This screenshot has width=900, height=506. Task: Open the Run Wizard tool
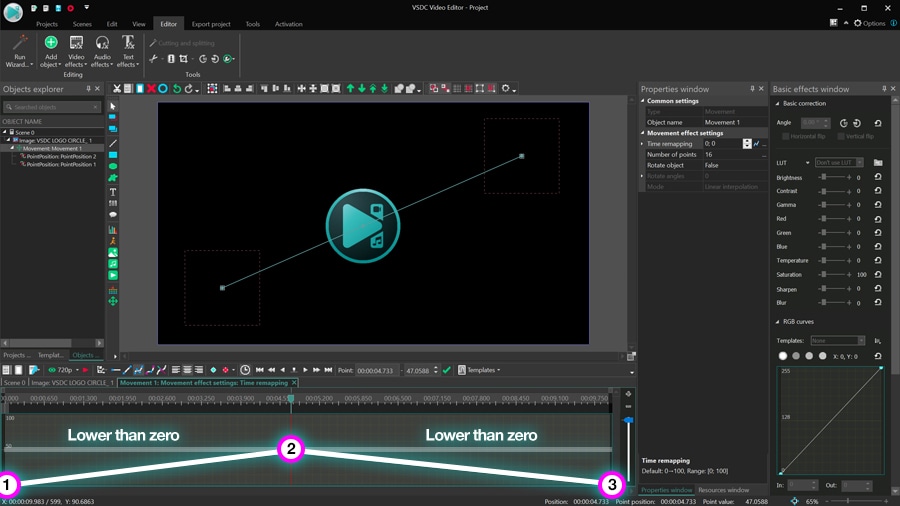[18, 50]
